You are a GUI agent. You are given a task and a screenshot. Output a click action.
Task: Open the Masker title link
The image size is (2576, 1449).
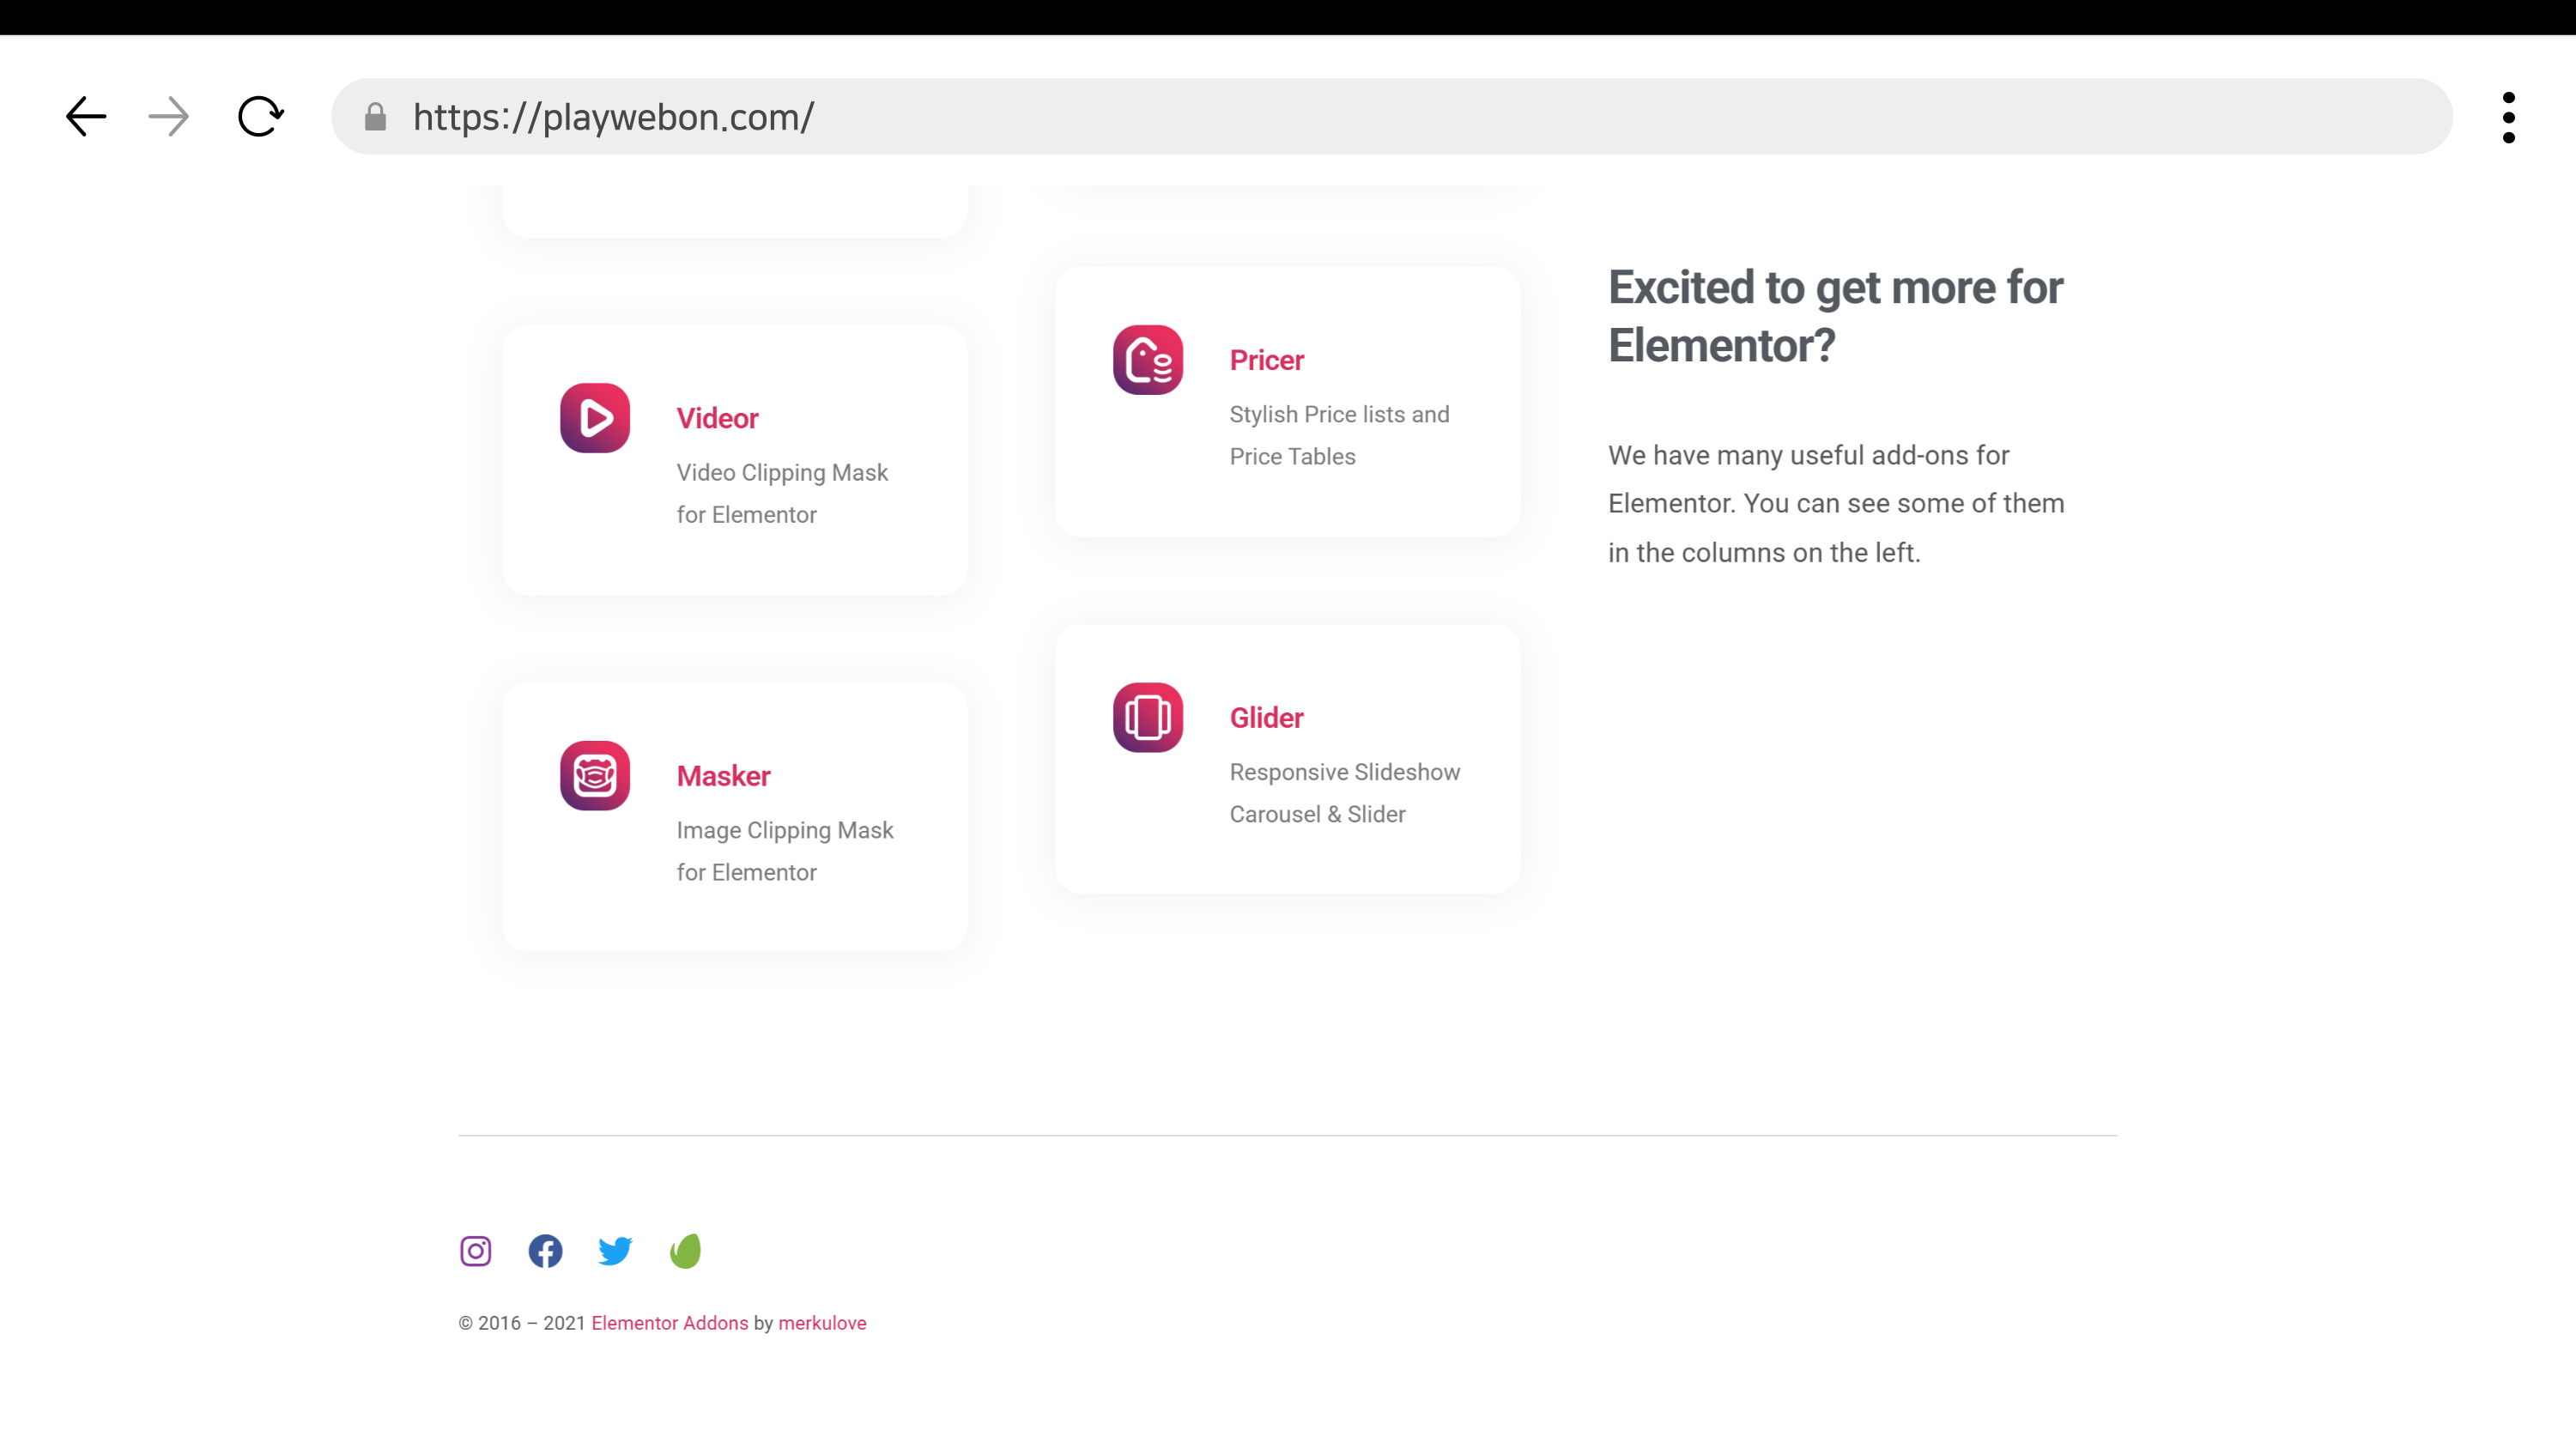723,776
